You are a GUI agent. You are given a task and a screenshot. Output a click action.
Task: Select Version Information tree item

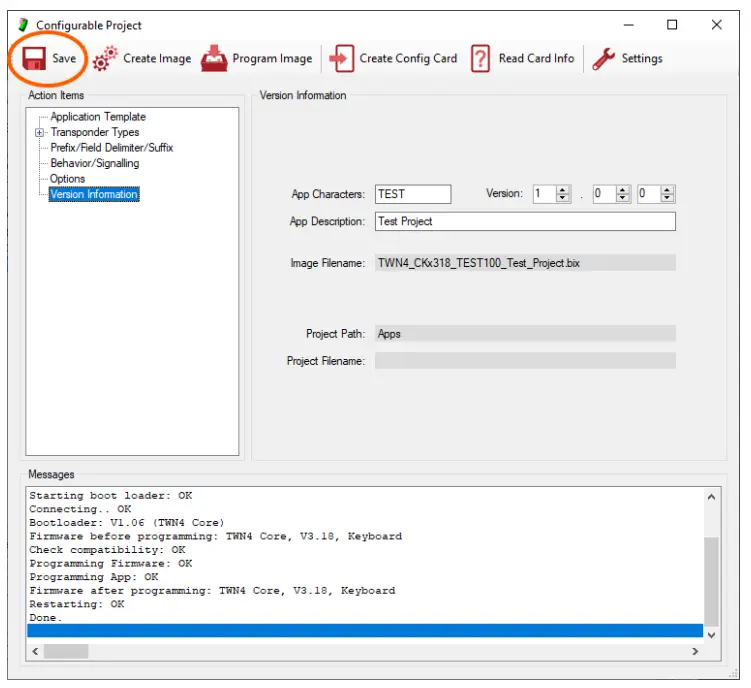click(x=94, y=194)
